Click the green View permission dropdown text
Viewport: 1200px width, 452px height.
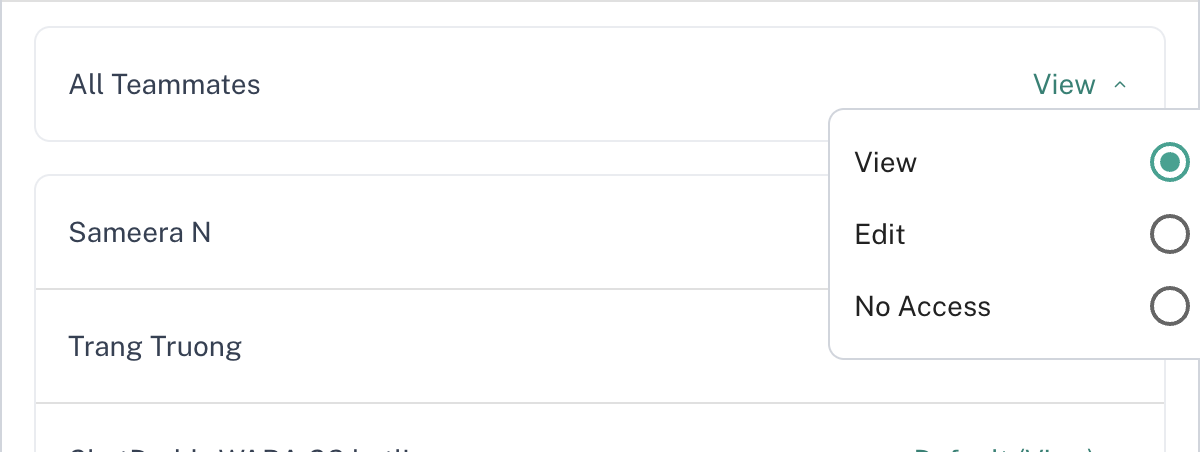[x=1064, y=85]
